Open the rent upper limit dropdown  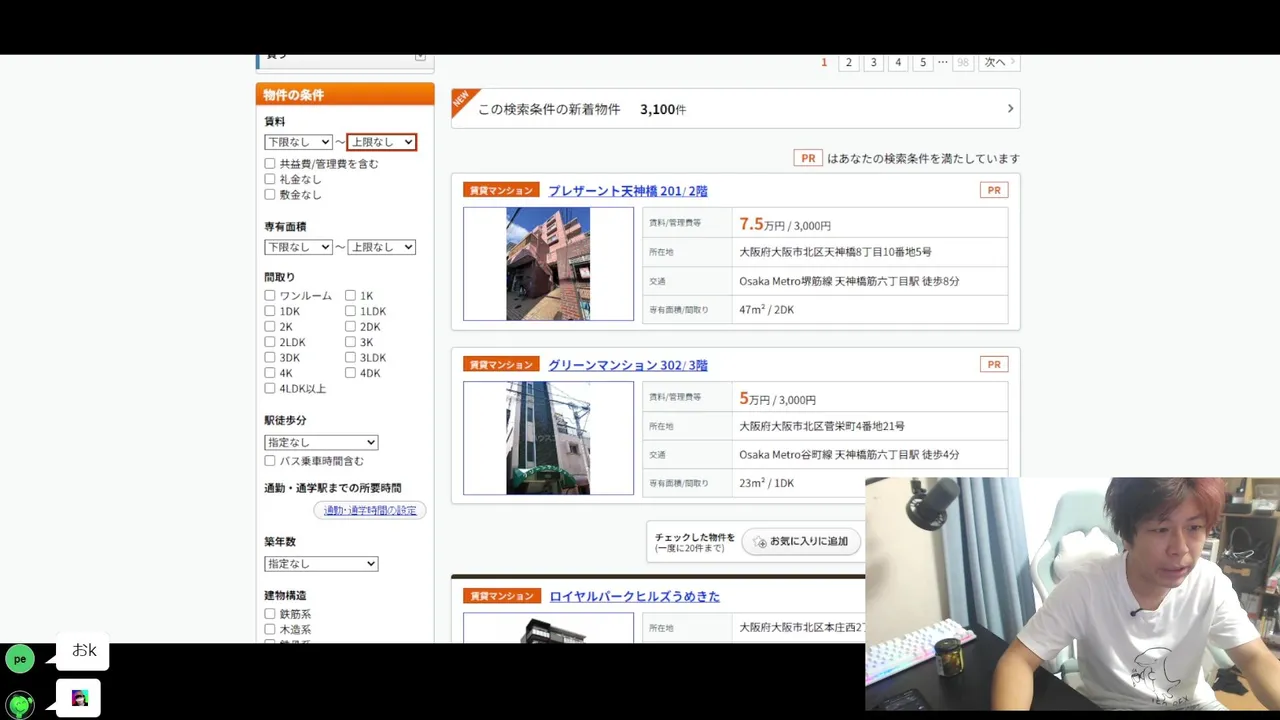381,142
